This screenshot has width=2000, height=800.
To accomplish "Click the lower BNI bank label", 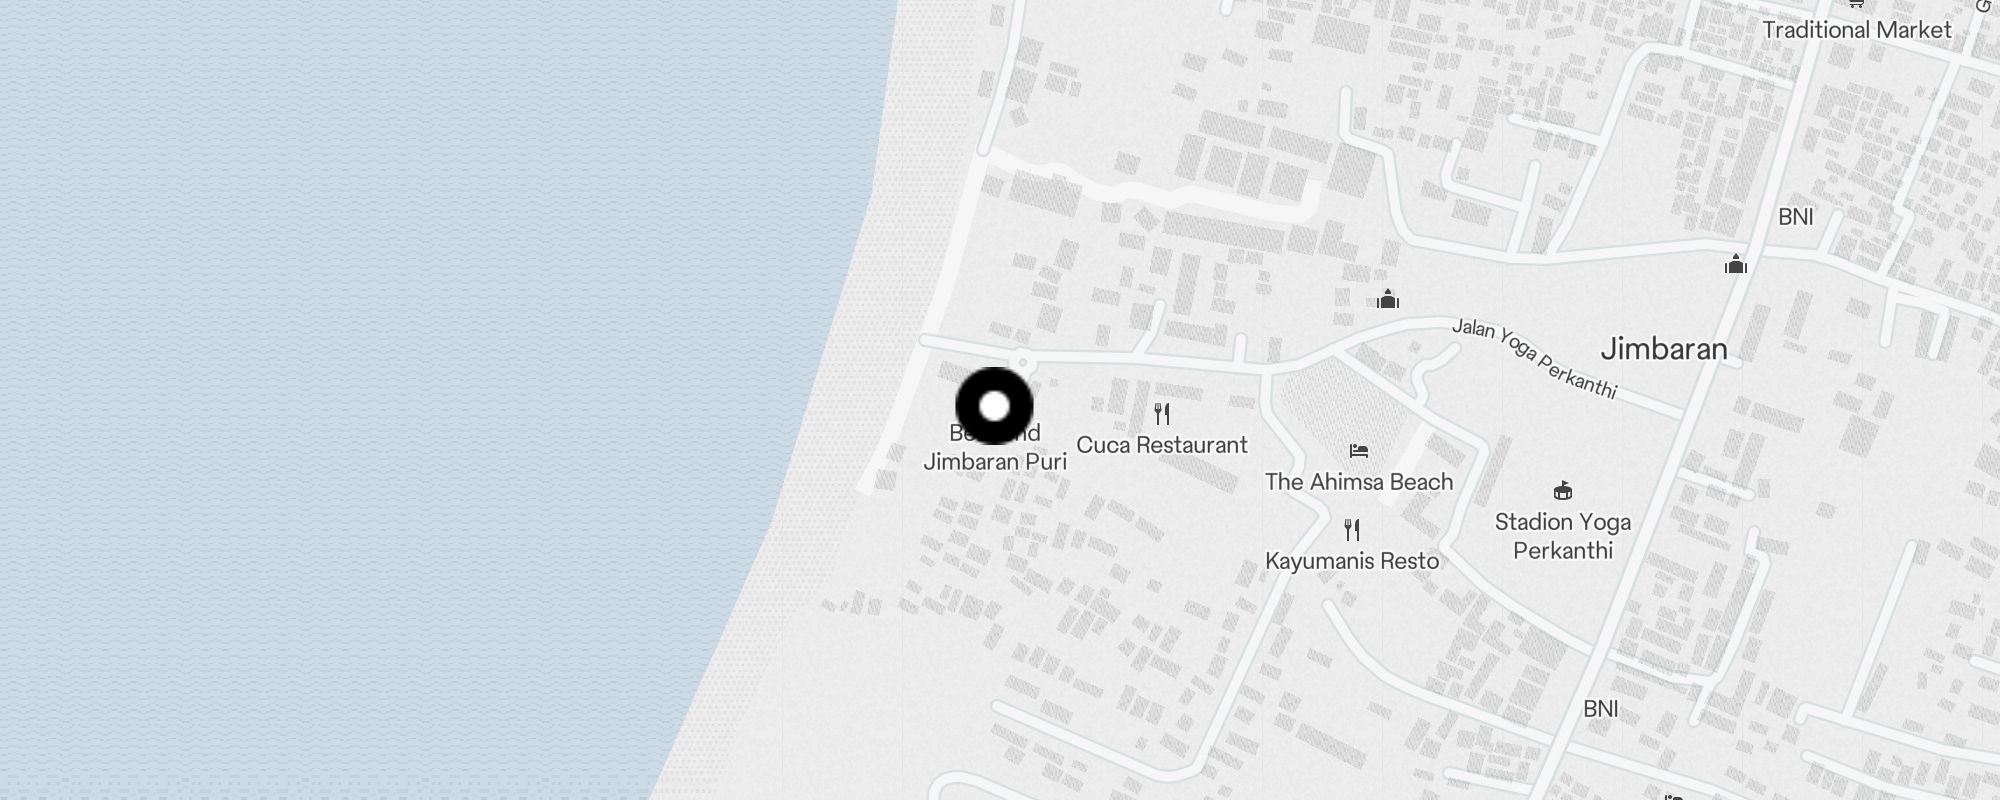I will click(1601, 709).
